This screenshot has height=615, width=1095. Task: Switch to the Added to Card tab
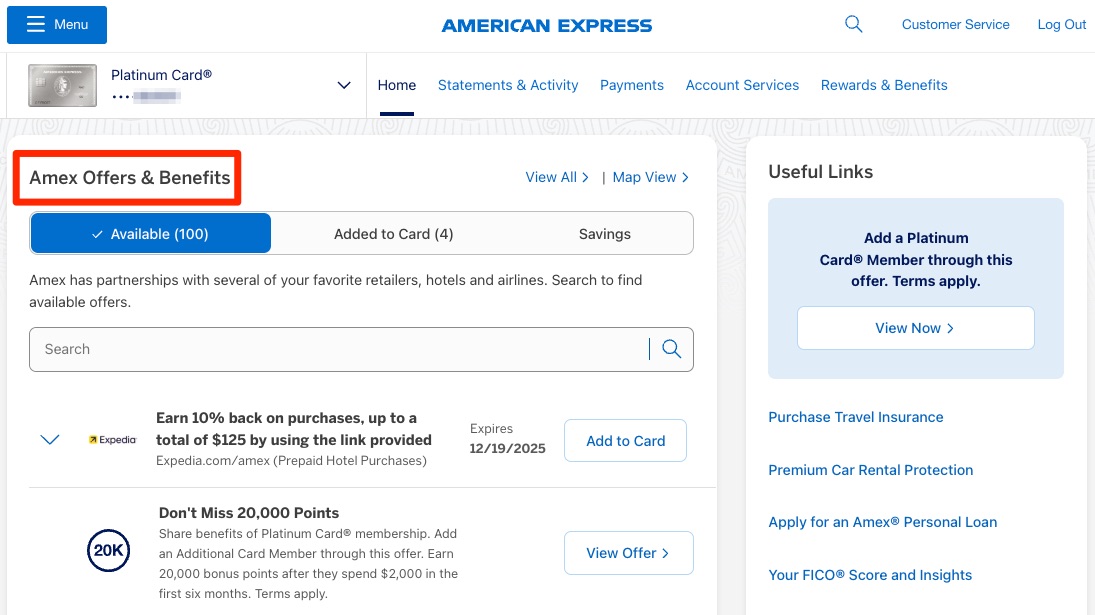coord(393,233)
